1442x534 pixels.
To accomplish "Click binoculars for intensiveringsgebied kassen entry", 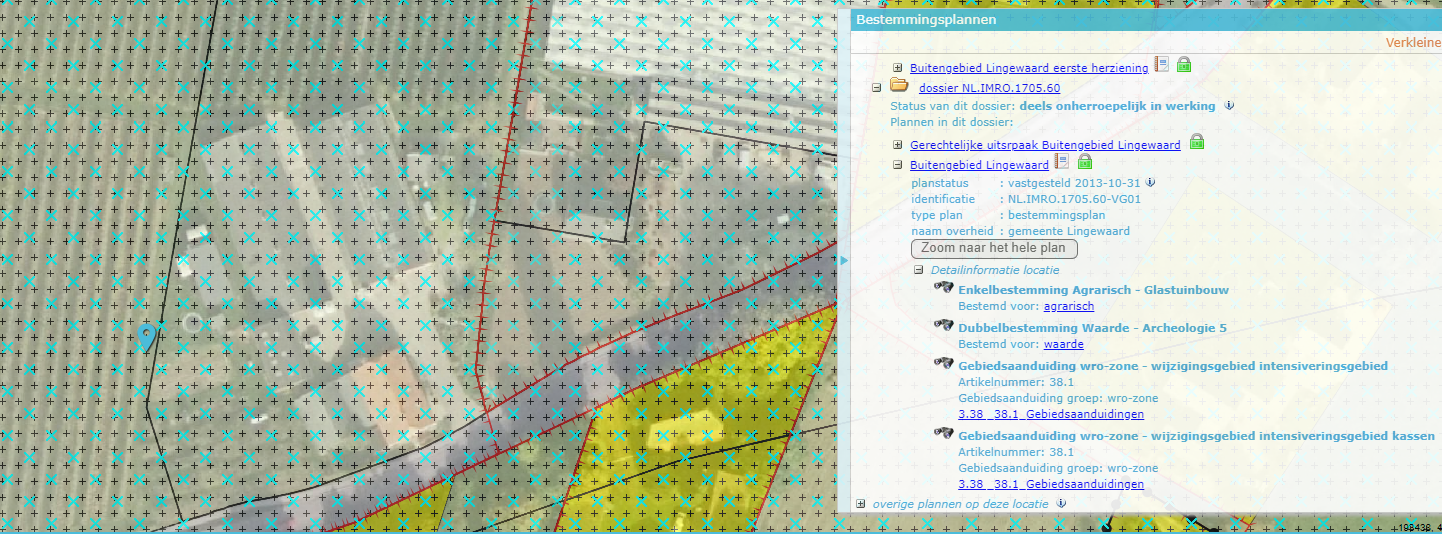I will pos(943,434).
